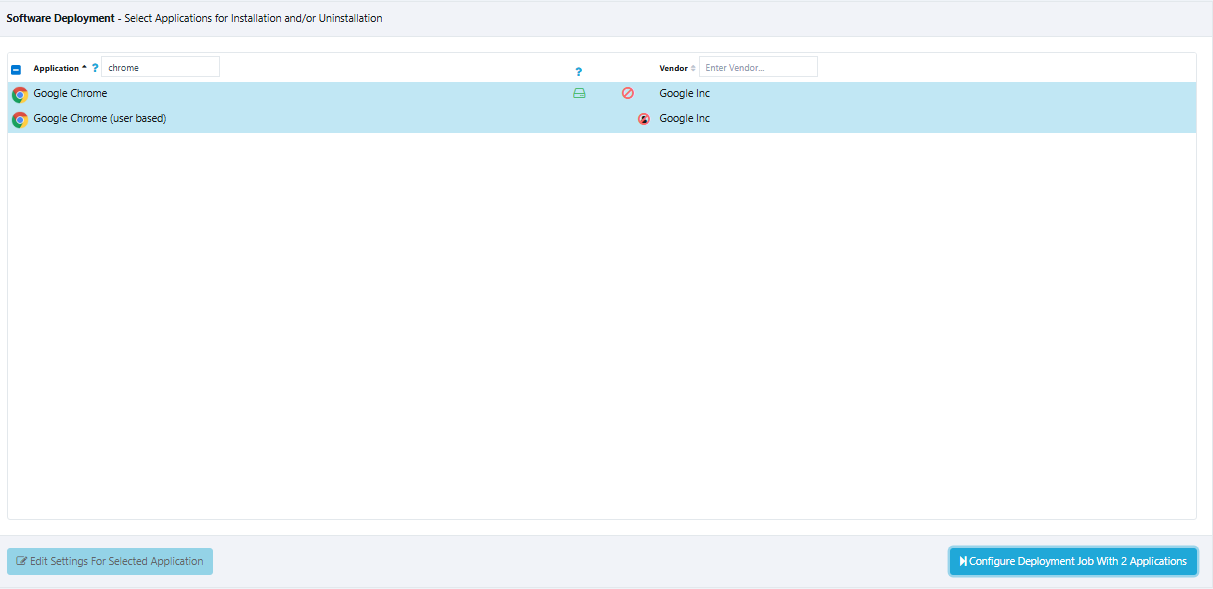Click the red prohibited icon in Google Chrome row
Screen dimensions: 1213x589
[628, 93]
